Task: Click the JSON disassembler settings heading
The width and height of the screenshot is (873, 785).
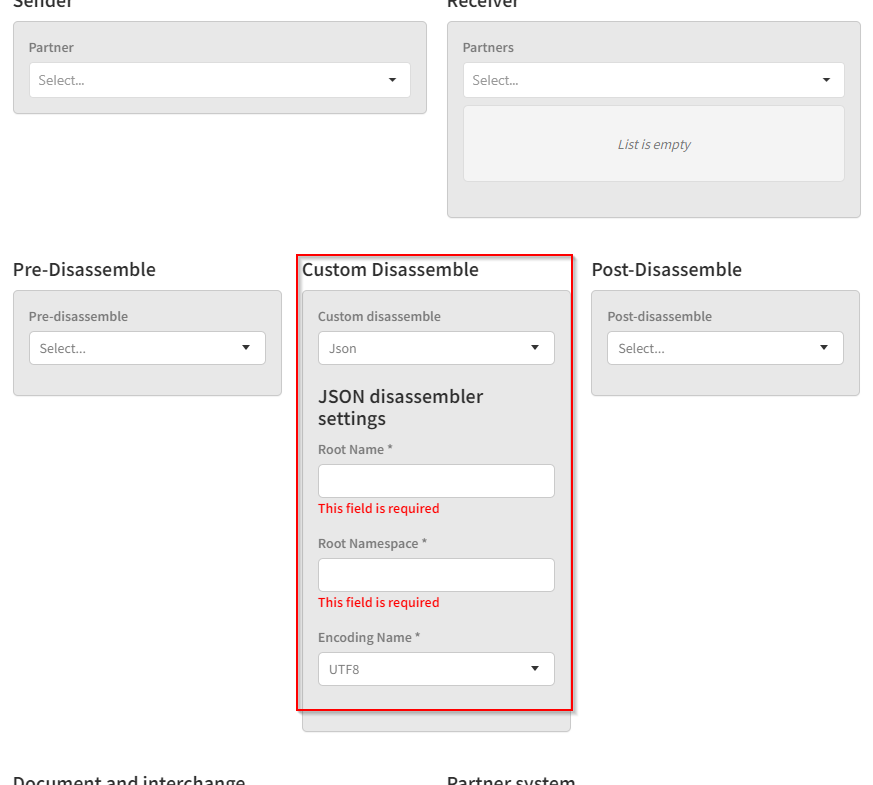Action: 400,407
